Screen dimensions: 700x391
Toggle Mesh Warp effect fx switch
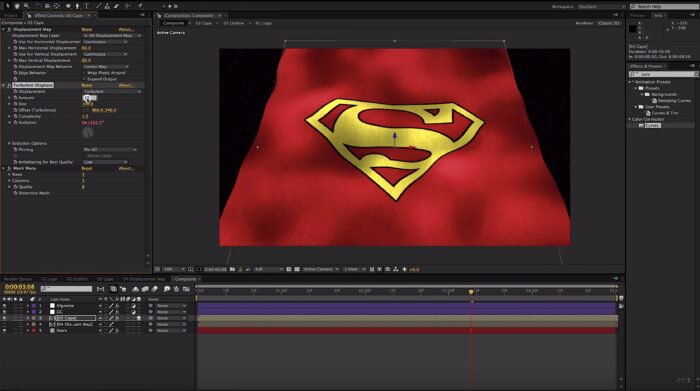(x=9, y=168)
